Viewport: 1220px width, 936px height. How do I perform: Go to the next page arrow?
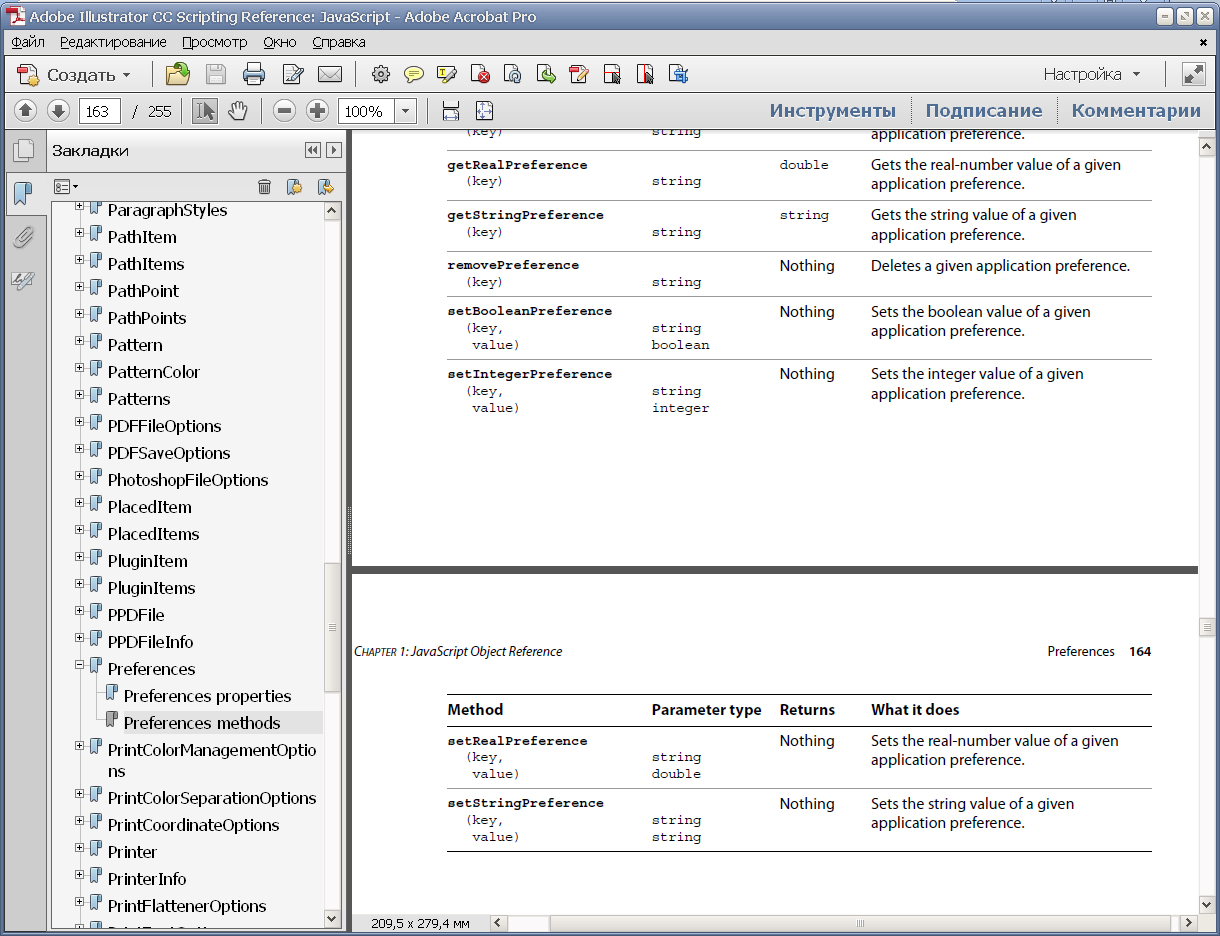(58, 111)
